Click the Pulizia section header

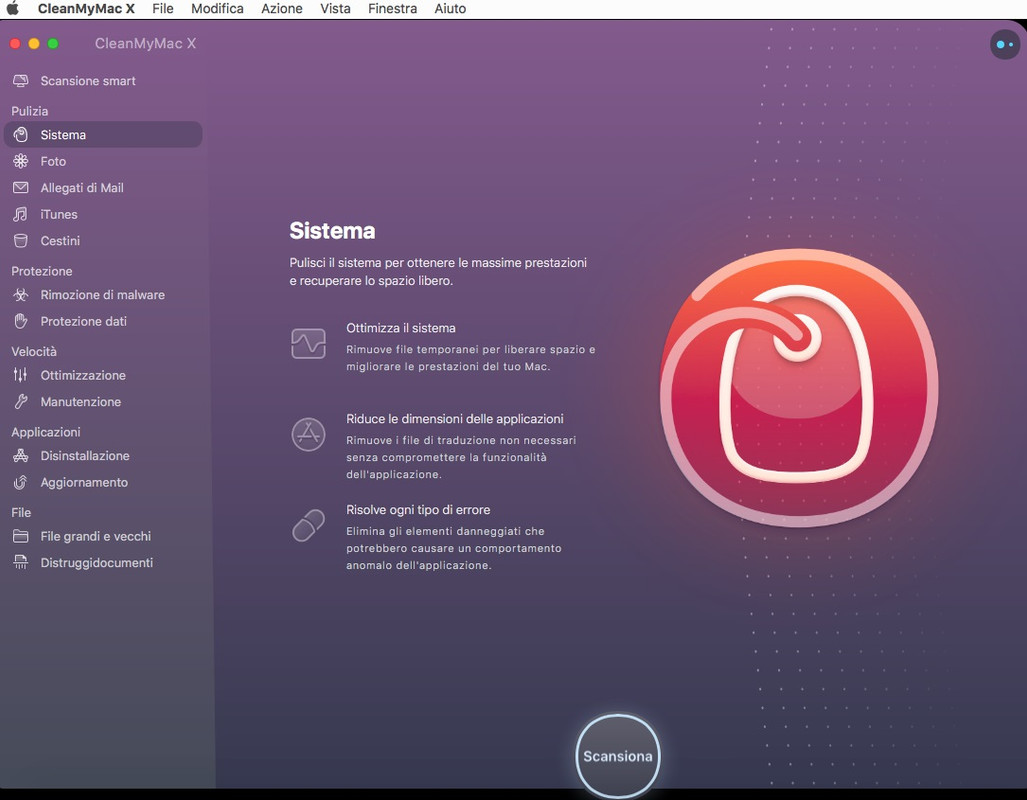pos(29,111)
